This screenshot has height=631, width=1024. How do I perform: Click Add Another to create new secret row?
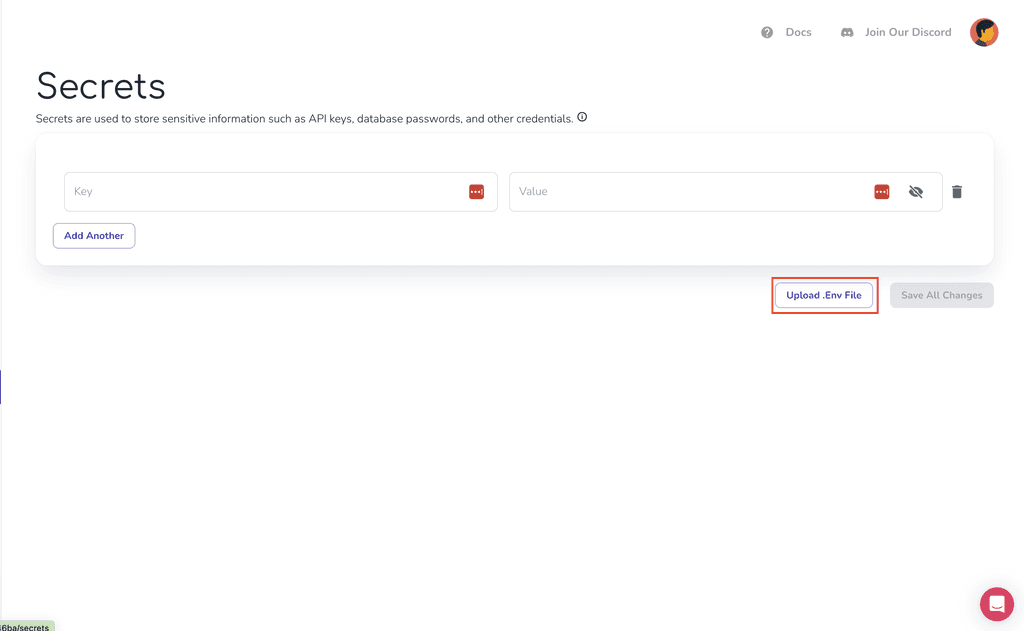pyautogui.click(x=93, y=235)
